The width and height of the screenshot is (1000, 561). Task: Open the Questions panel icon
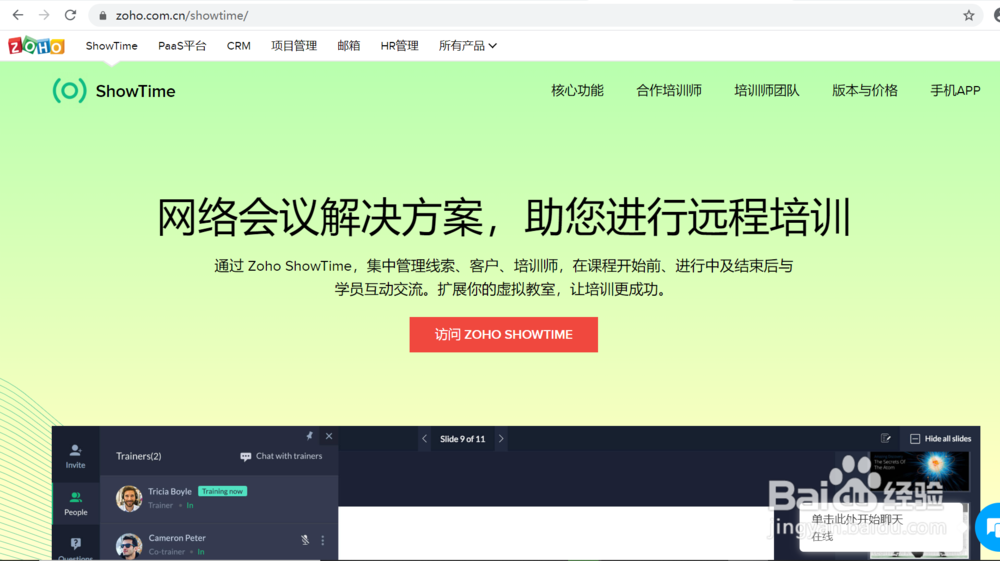tap(75, 543)
